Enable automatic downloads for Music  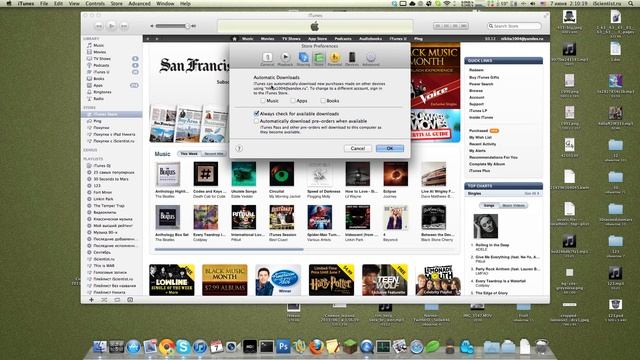263,100
